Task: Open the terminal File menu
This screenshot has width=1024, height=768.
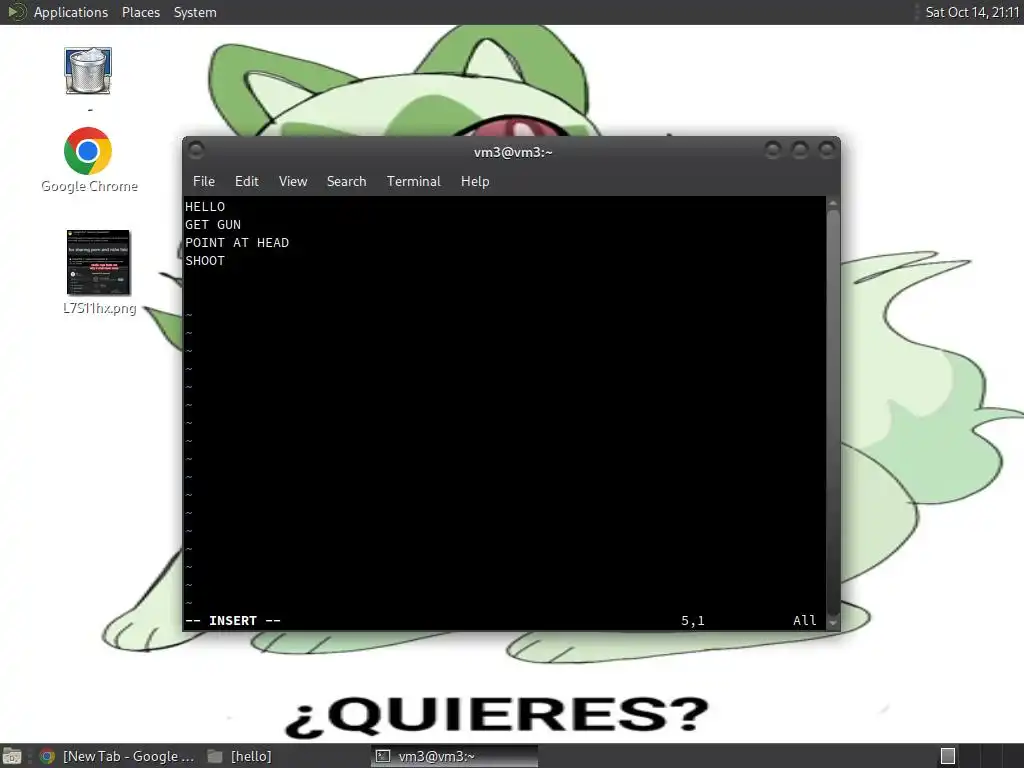Action: pyautogui.click(x=204, y=182)
